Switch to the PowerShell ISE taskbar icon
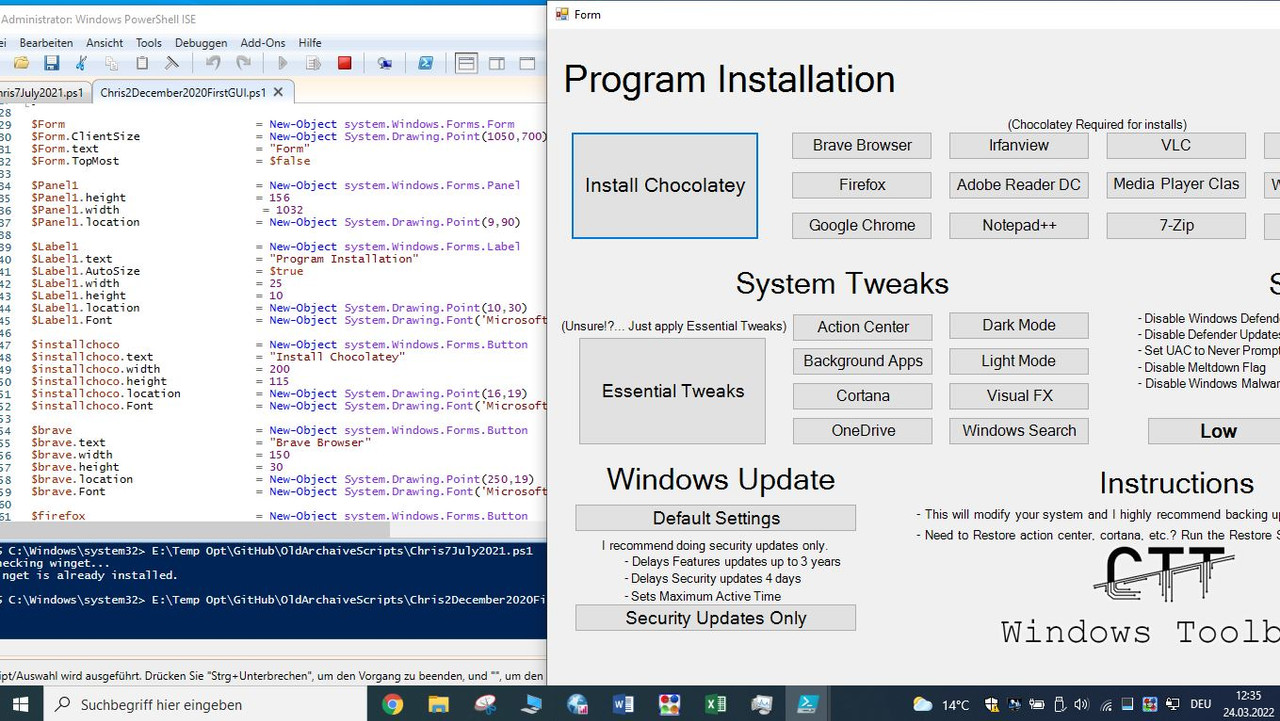Image resolution: width=1280 pixels, height=721 pixels. tap(808, 704)
